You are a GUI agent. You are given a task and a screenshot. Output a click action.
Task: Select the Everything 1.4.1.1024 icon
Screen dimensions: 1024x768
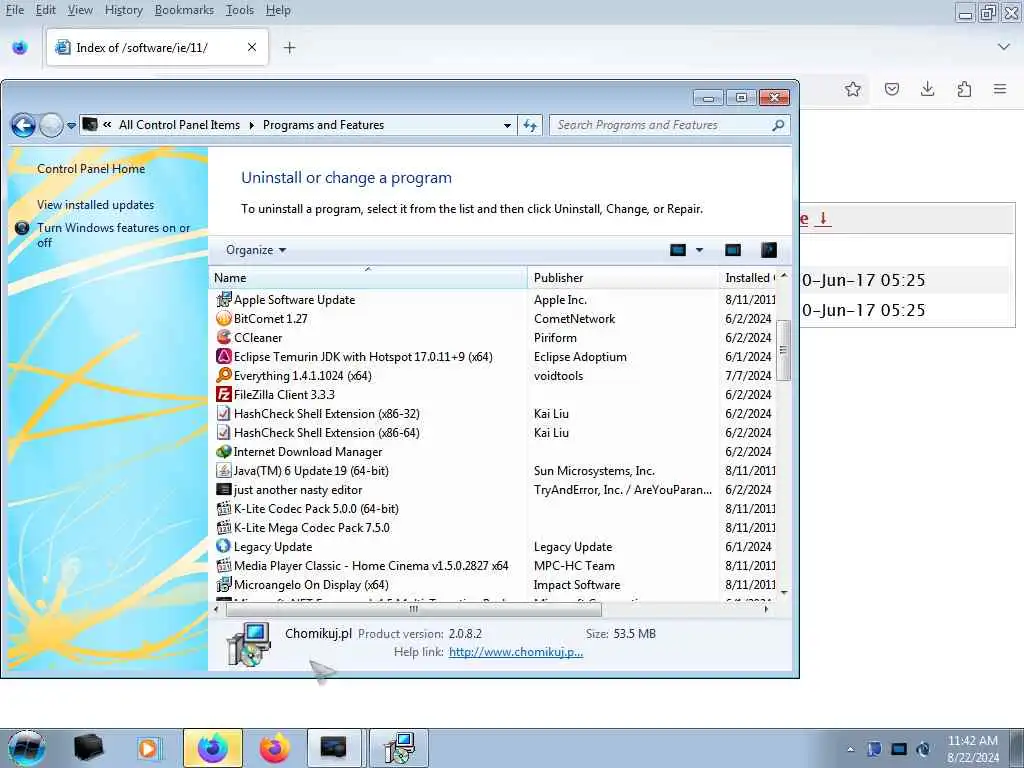click(223, 376)
